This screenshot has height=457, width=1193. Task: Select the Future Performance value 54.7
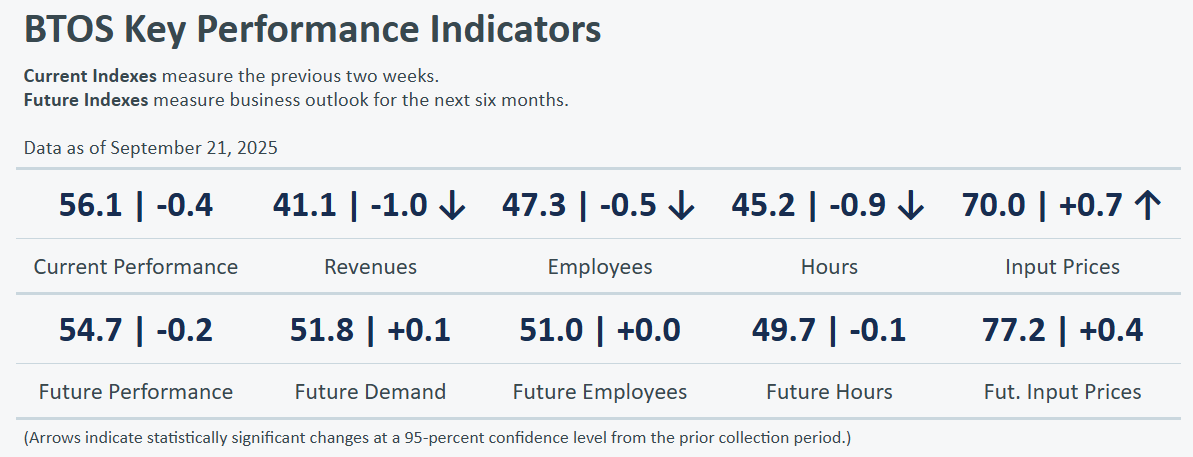tap(90, 330)
